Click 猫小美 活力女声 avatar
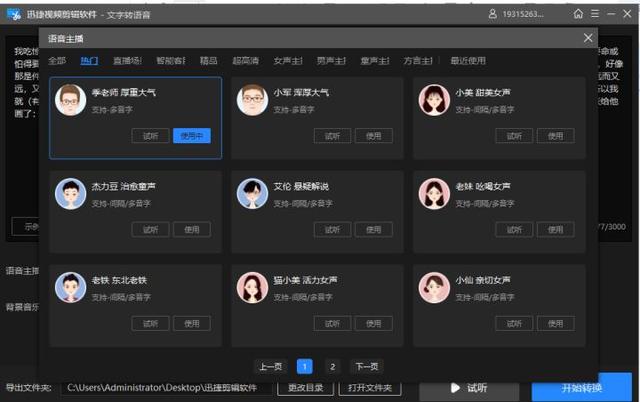Viewport: 640px width, 402px height. click(x=252, y=287)
